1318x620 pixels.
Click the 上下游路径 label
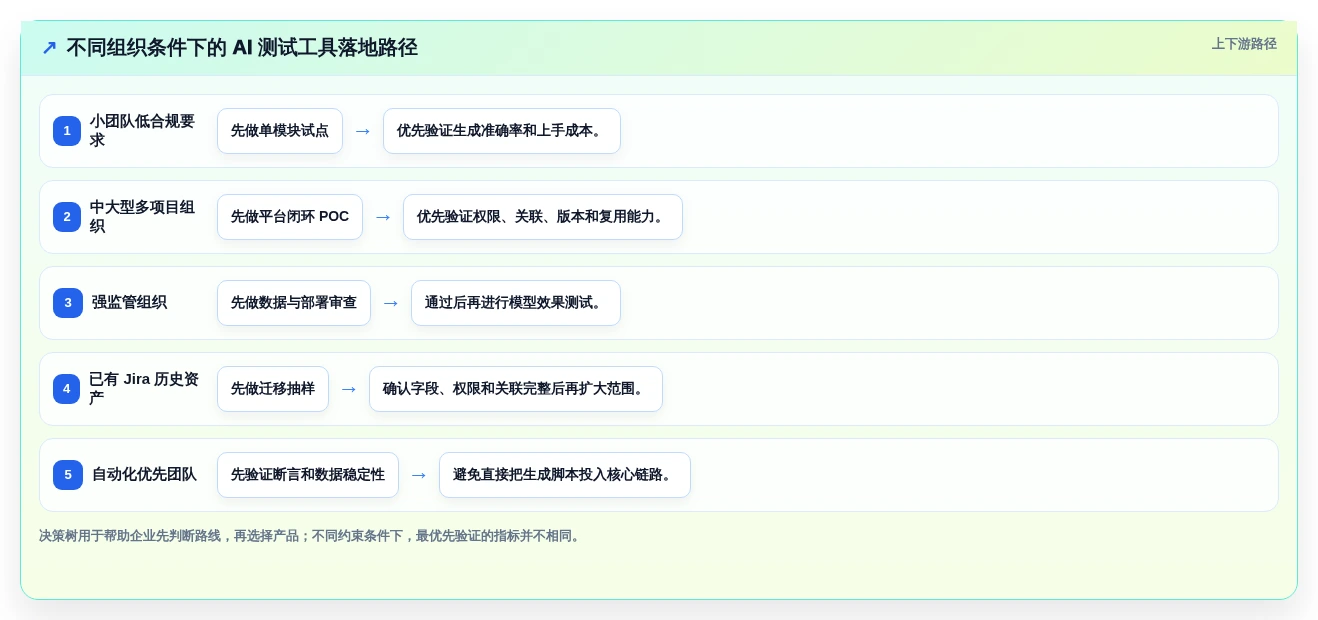point(1244,44)
